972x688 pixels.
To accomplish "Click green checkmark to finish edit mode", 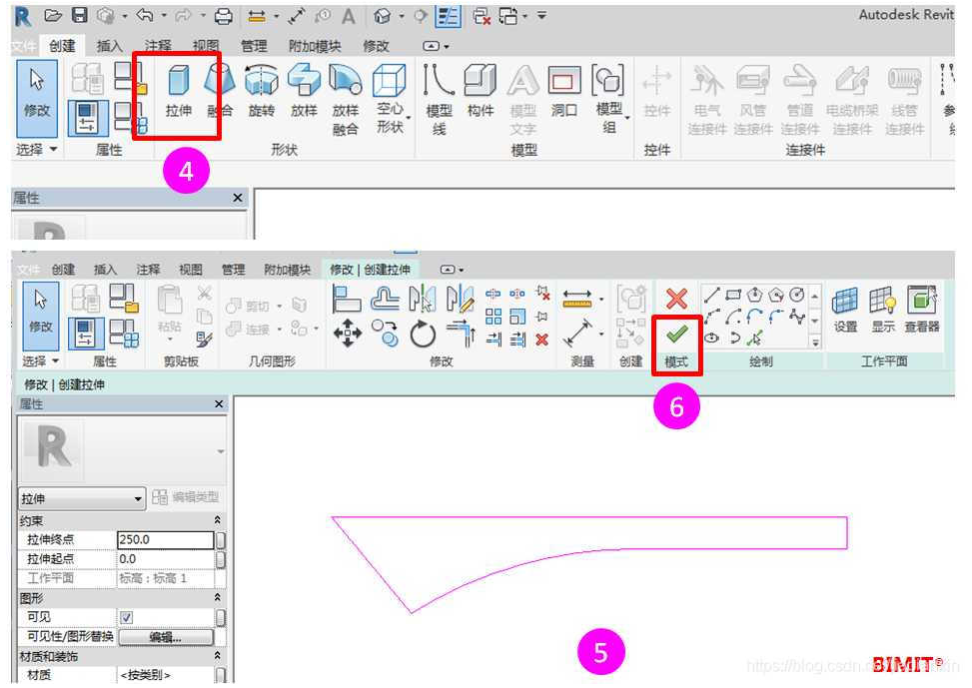I will [x=677, y=335].
